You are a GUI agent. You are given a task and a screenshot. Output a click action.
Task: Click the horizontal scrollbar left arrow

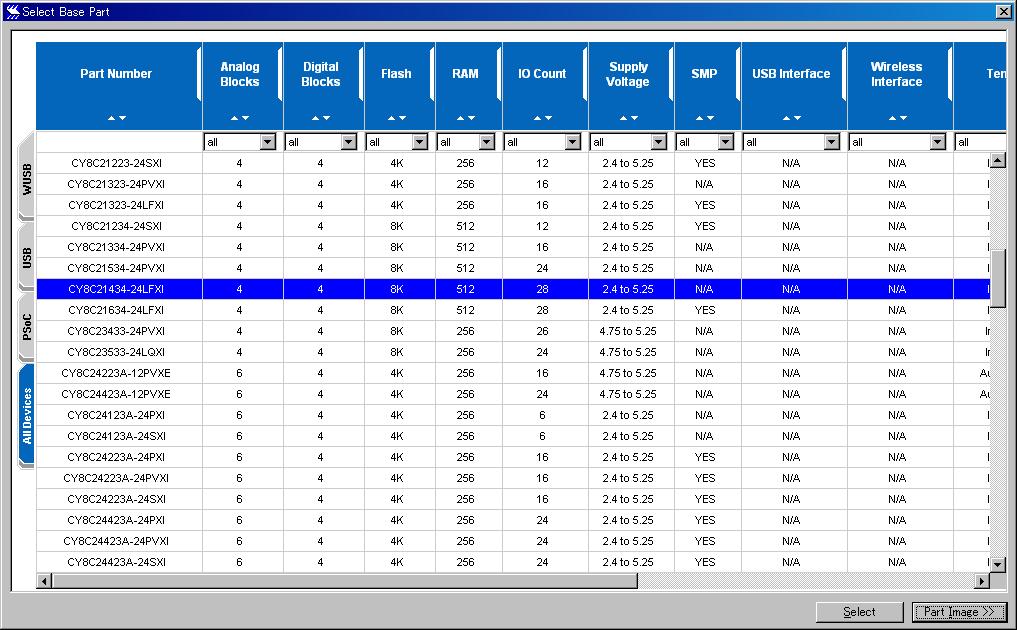(x=44, y=581)
